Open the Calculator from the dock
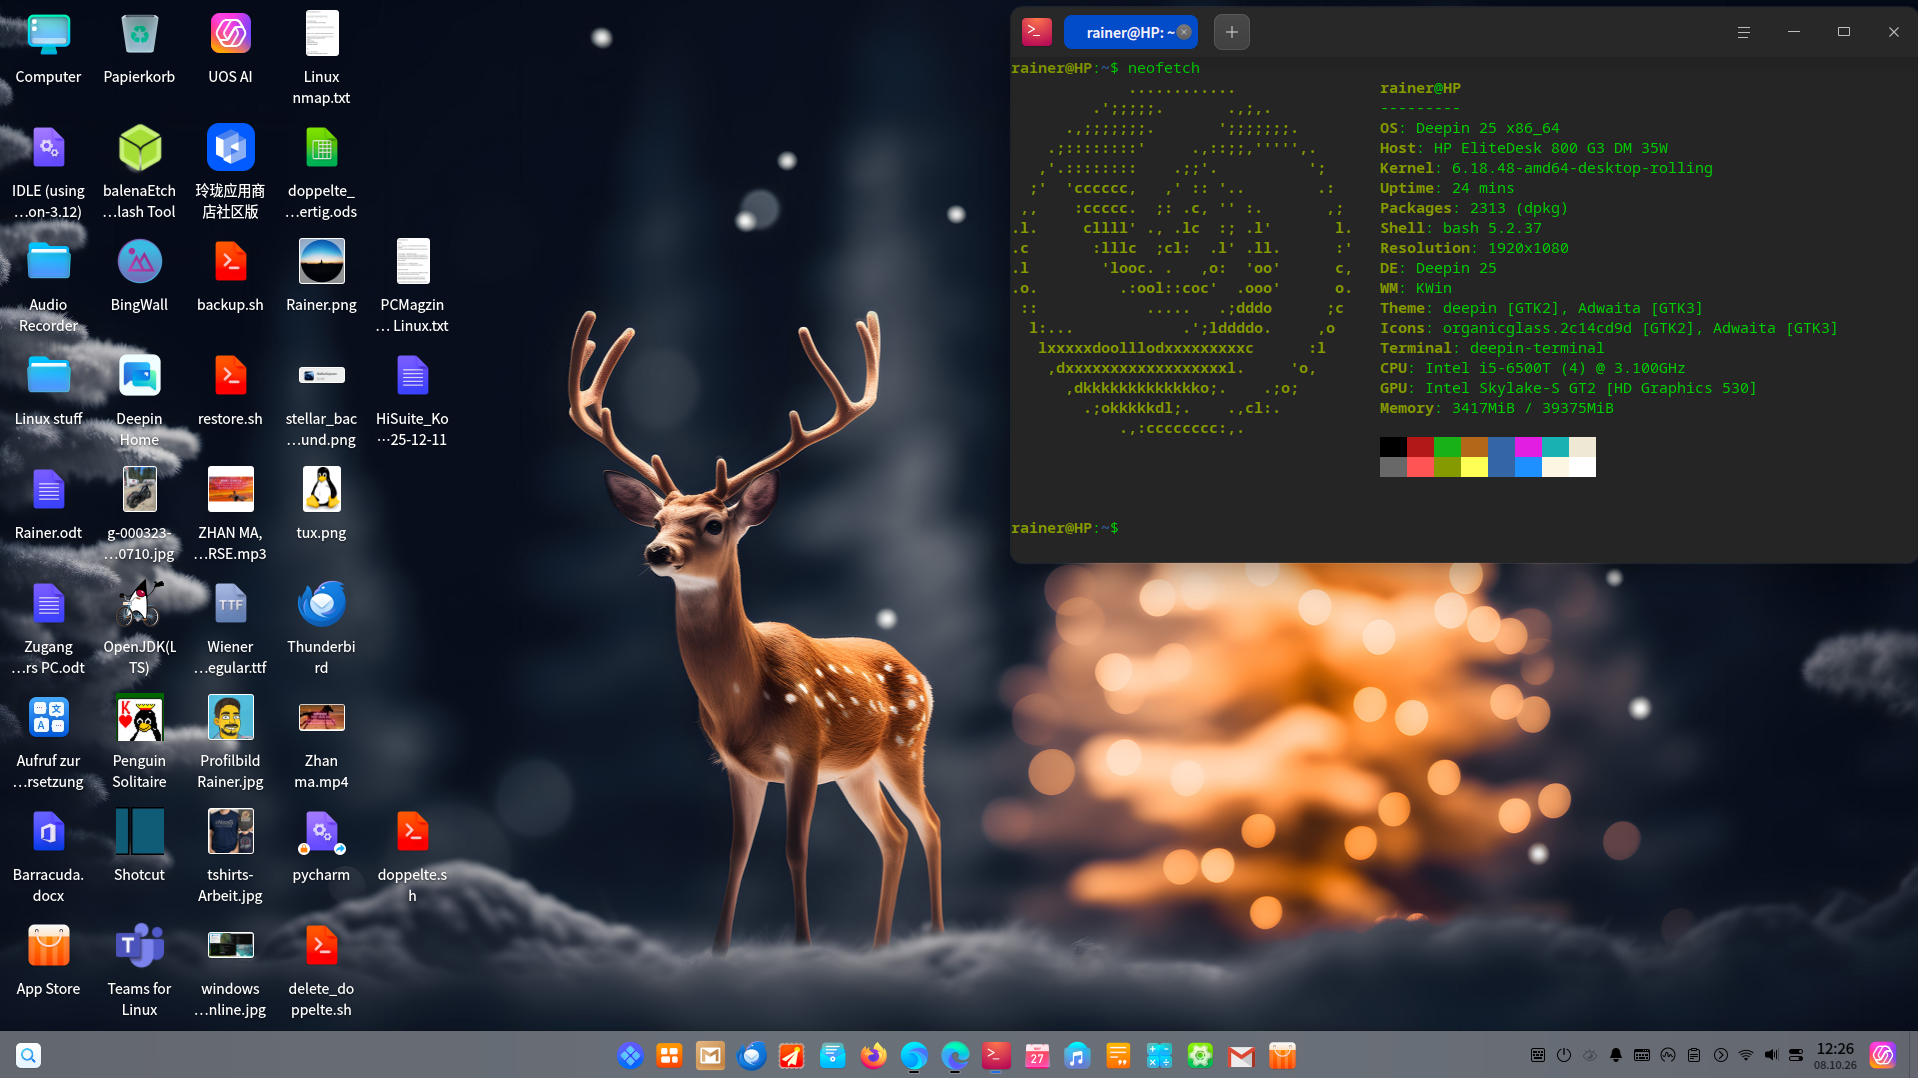The width and height of the screenshot is (1918, 1078). click(x=1159, y=1055)
